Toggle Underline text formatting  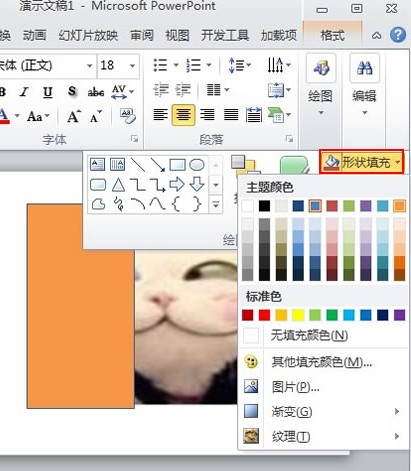[48, 92]
